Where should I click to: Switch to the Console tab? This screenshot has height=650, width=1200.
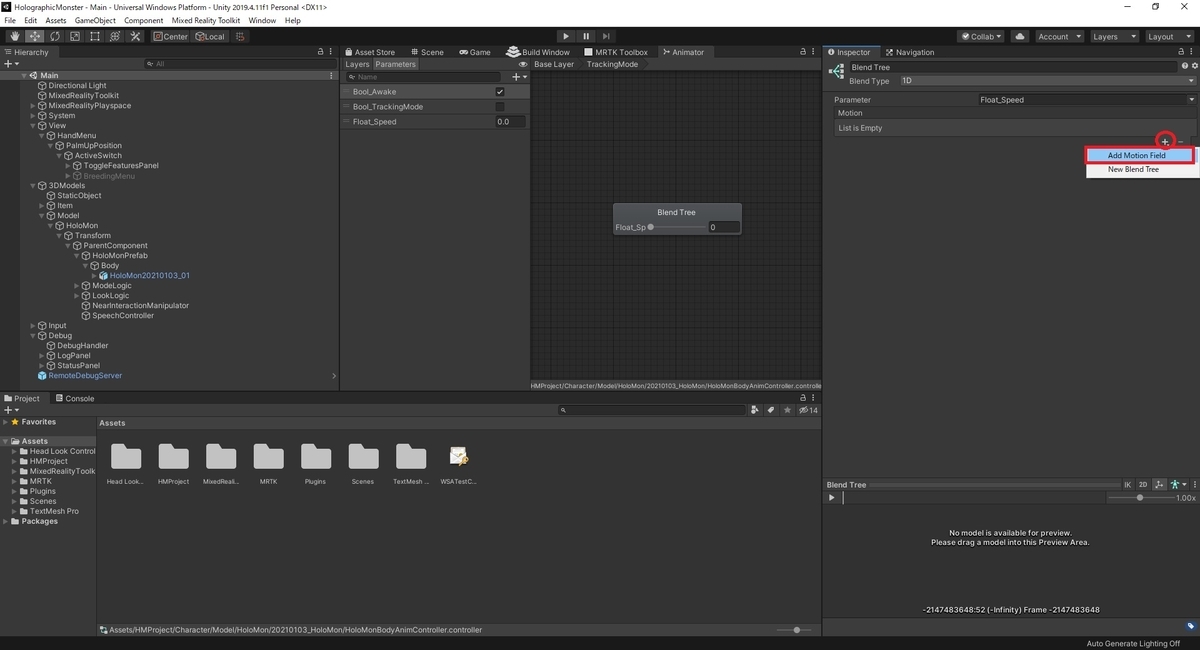tap(75, 398)
